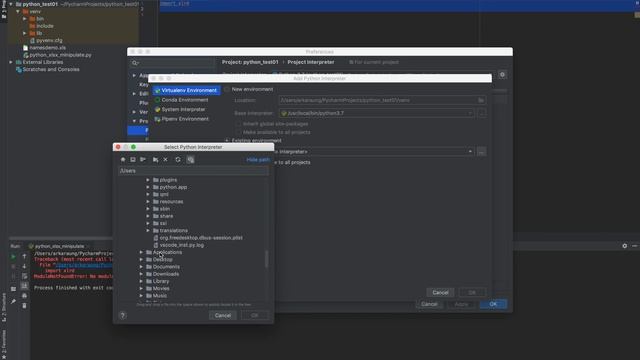Toggle show hidden files icon
Screen dimensions: 640x360
click(190, 160)
